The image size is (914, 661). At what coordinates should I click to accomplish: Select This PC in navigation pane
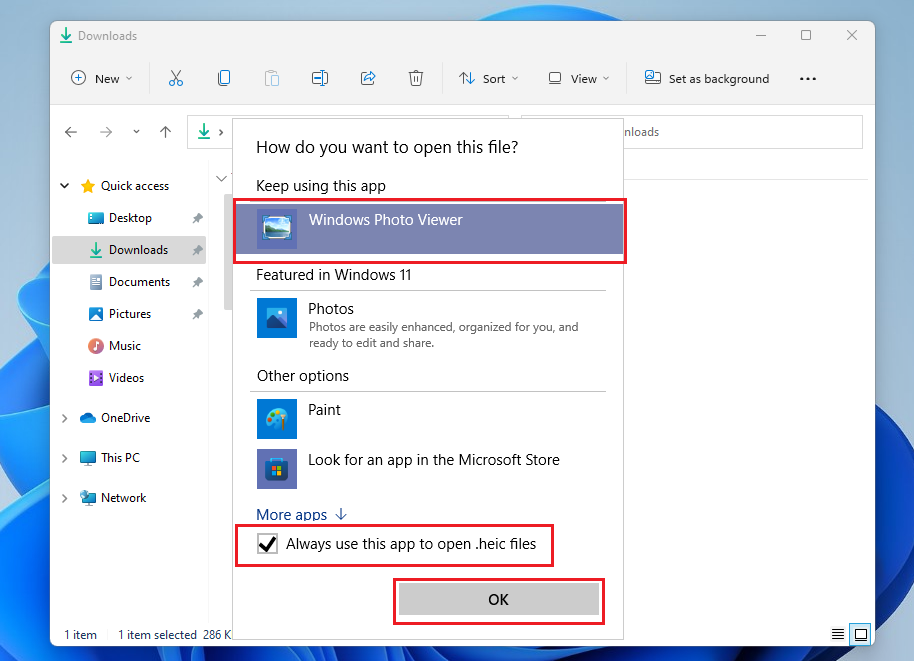[x=110, y=458]
